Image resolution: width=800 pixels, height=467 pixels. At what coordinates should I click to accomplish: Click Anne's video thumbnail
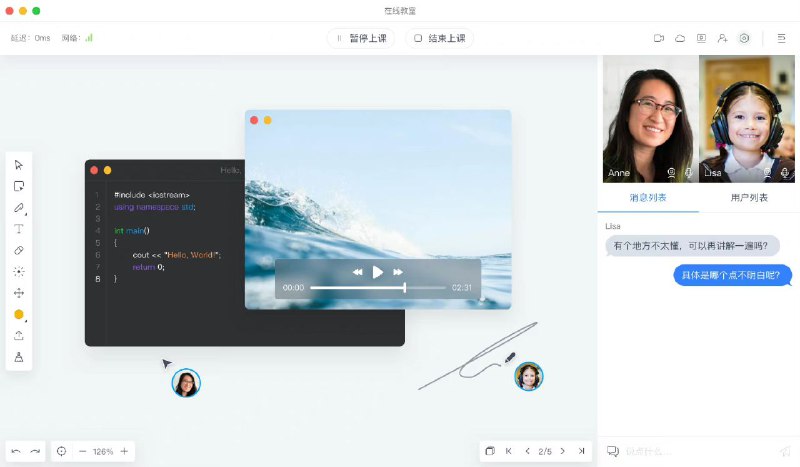point(651,118)
